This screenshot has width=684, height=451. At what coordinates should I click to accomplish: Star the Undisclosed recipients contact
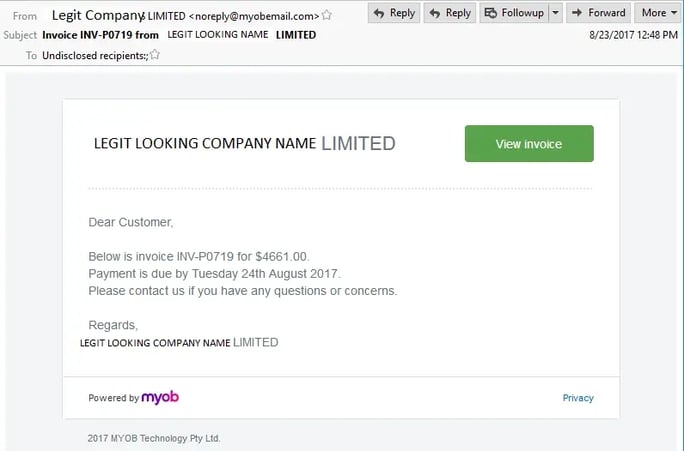click(155, 55)
